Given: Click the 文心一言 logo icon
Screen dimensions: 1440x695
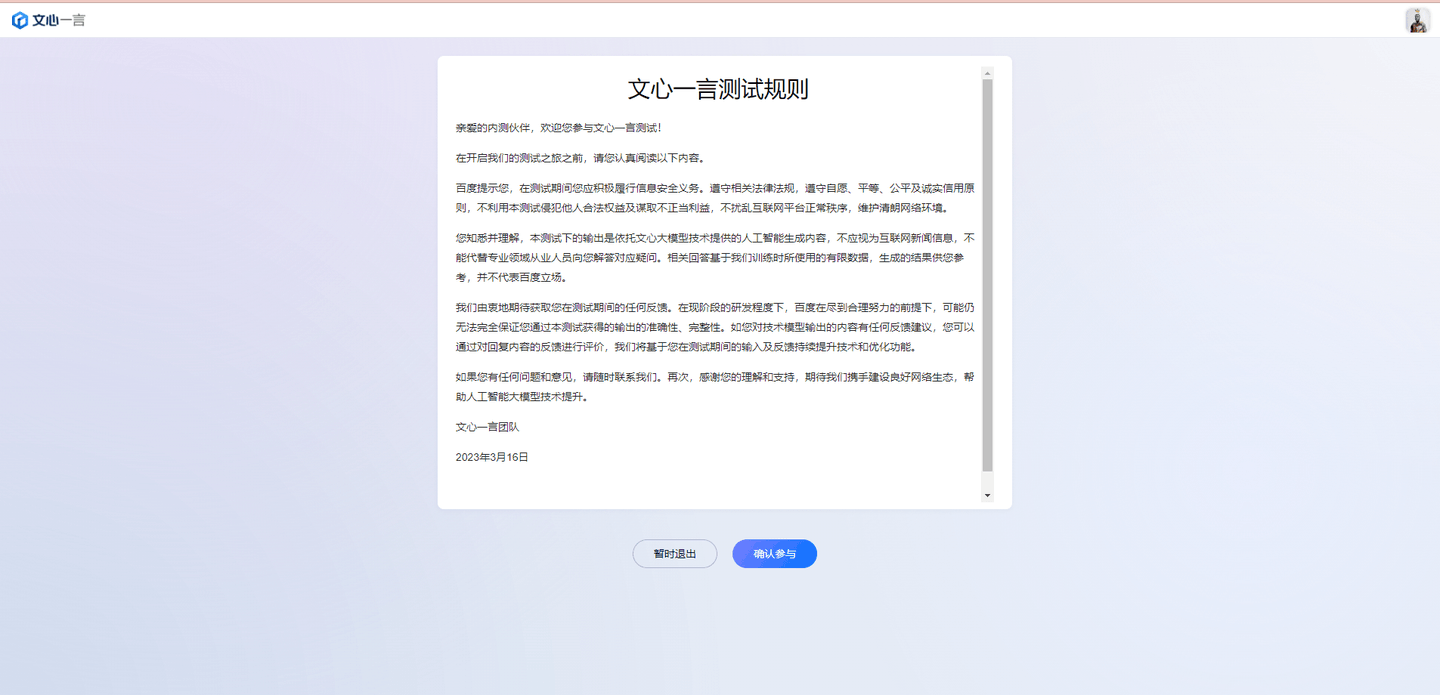Looking at the screenshot, I should click(19, 20).
